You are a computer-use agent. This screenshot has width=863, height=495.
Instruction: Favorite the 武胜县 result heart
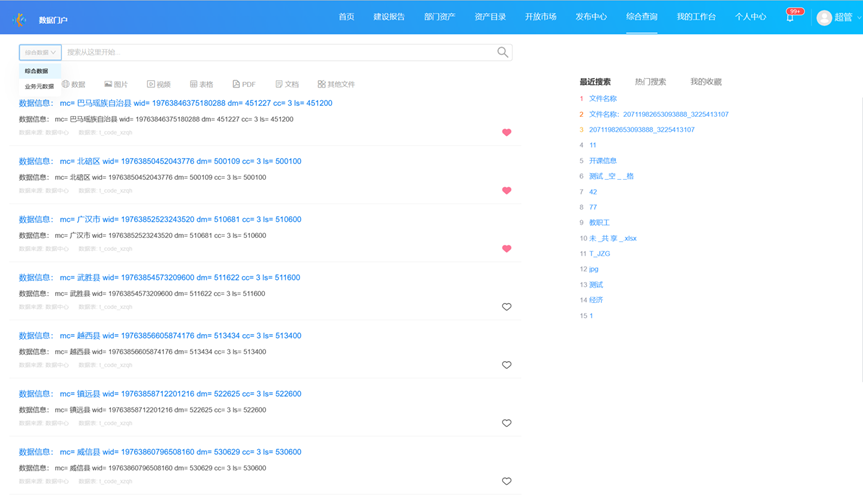[x=506, y=307]
